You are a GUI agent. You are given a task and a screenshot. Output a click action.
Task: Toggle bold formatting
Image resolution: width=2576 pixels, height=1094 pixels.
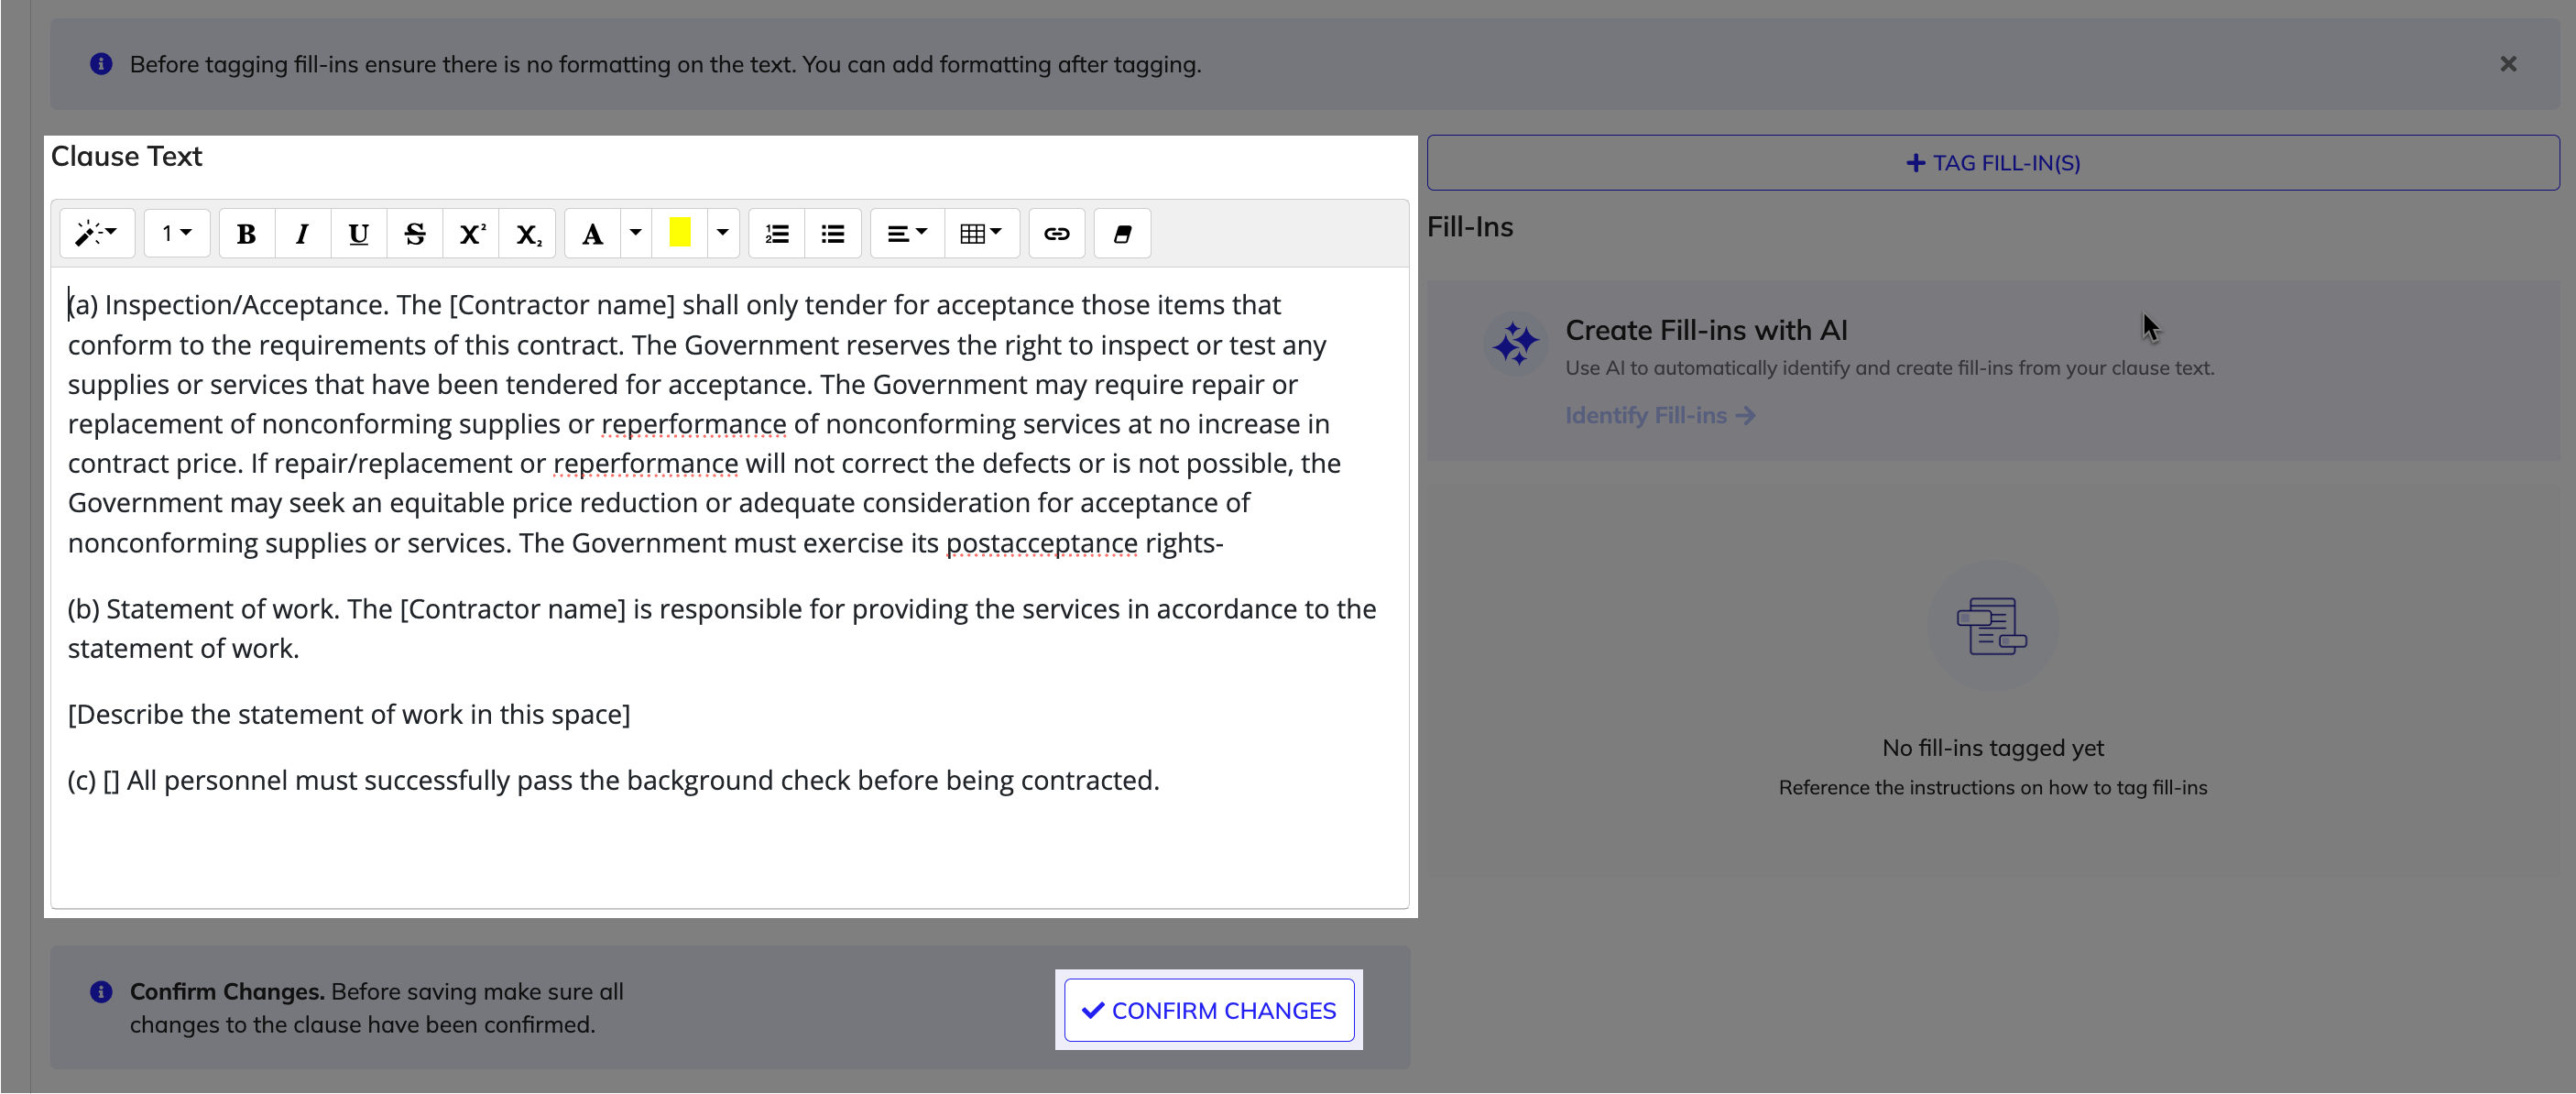coord(246,234)
